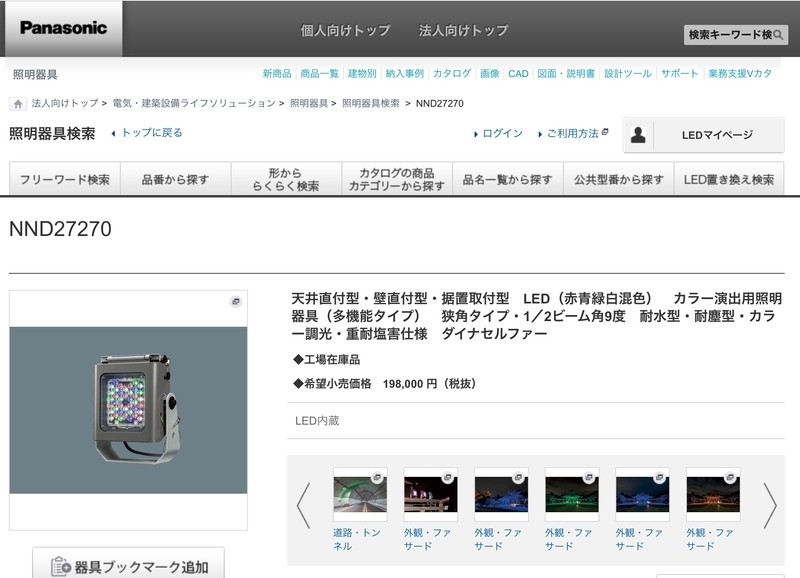Open the 設計ツール link
The height and width of the screenshot is (578, 800).
628,73
